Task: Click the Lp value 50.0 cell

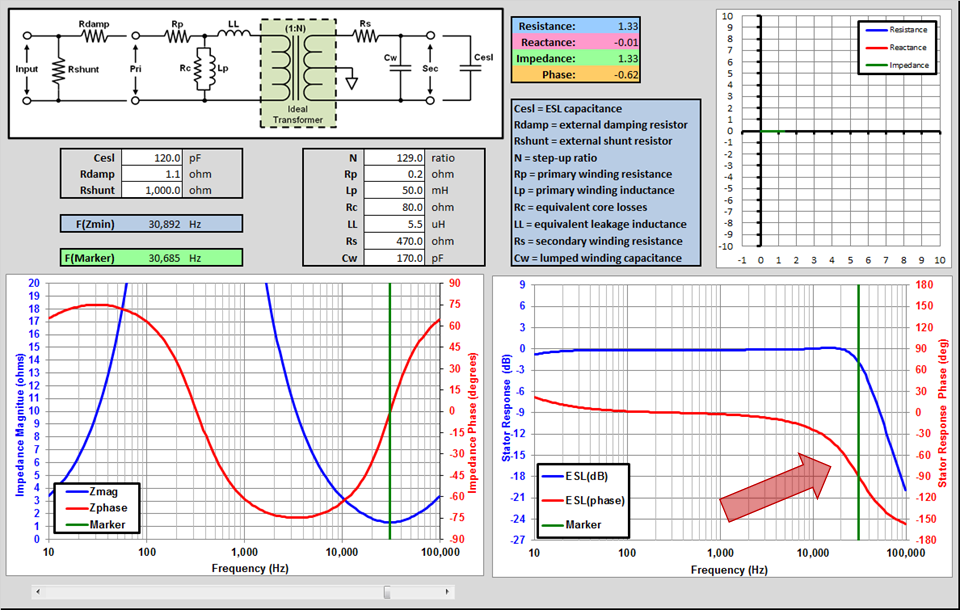Action: click(x=394, y=190)
